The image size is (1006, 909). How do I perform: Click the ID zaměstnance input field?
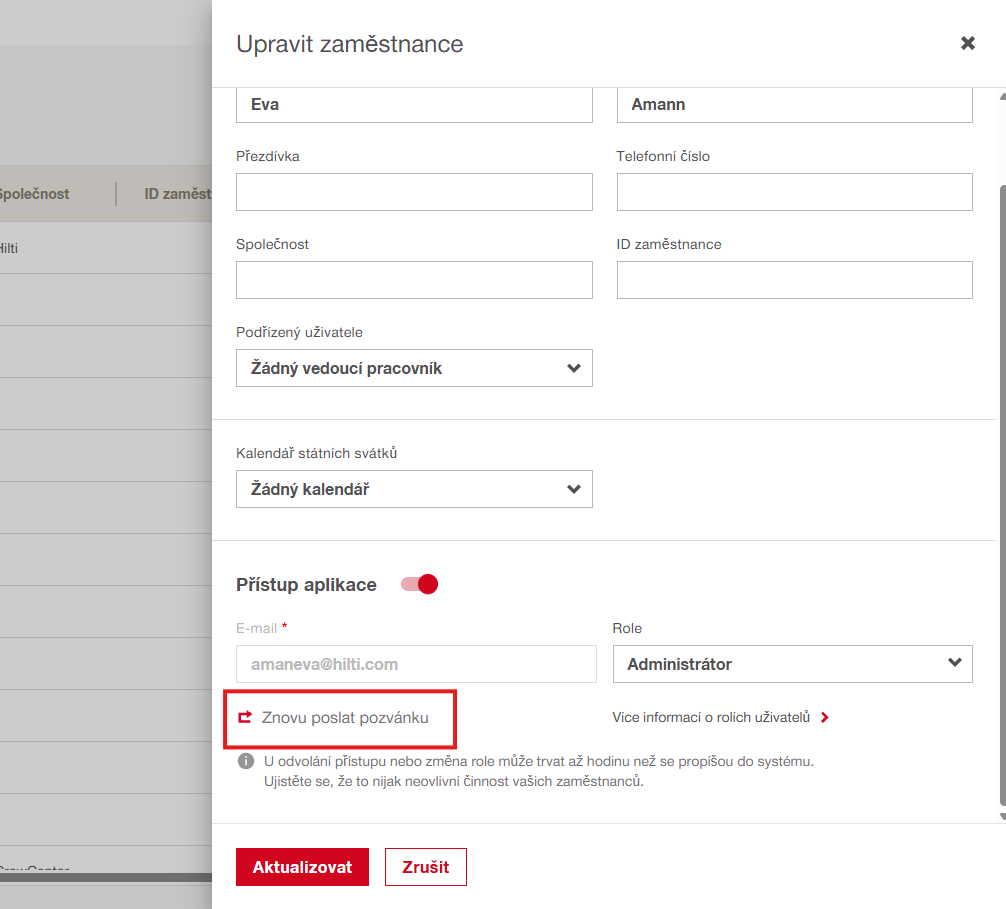pos(794,280)
